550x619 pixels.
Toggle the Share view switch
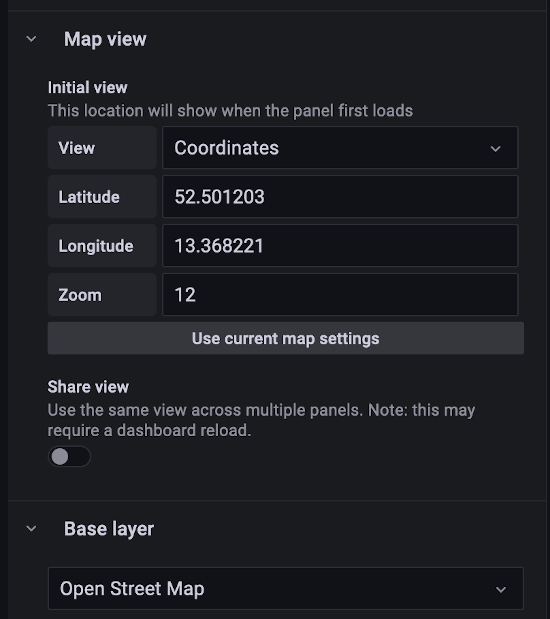(x=69, y=457)
